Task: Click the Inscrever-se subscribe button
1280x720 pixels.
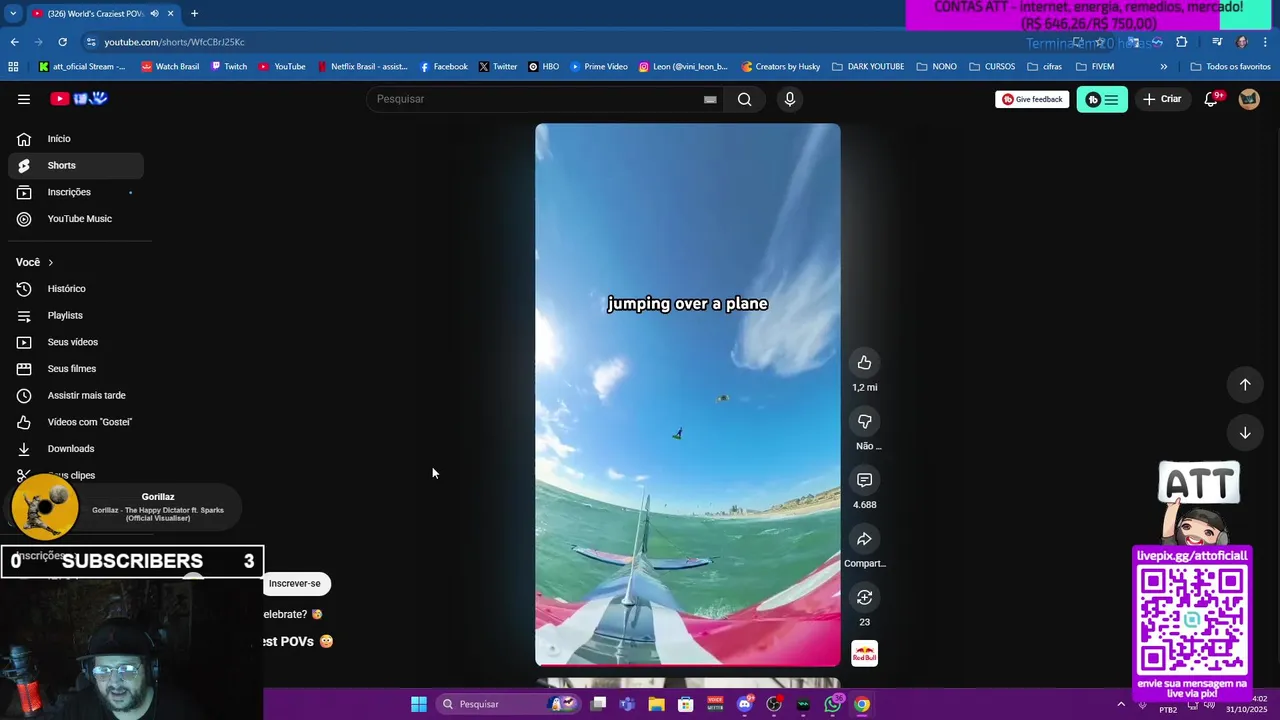Action: (x=295, y=583)
